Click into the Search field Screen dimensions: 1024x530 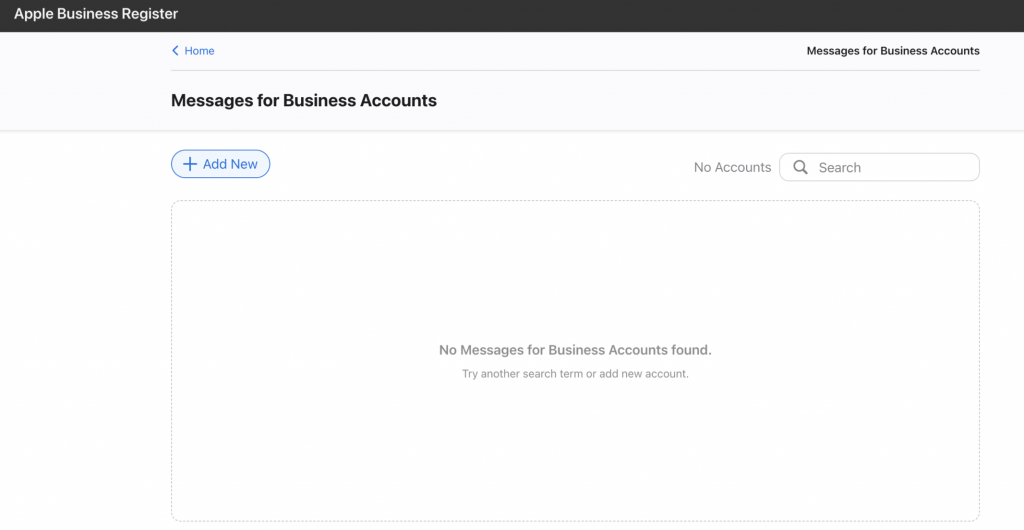coord(879,167)
